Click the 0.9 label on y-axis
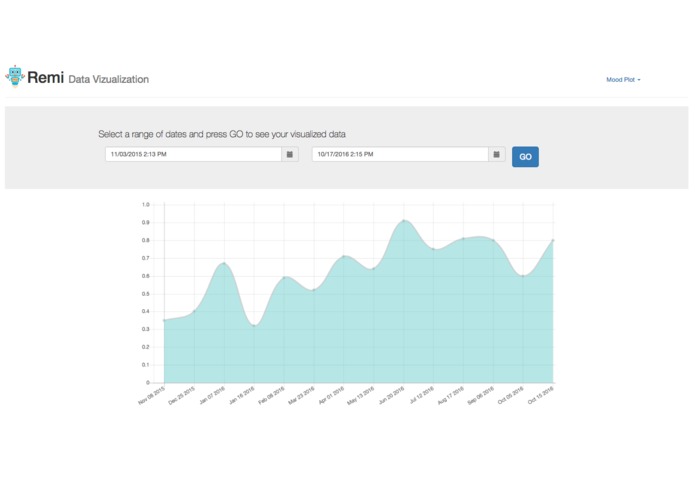Image resolution: width=695 pixels, height=494 pixels. click(146, 222)
